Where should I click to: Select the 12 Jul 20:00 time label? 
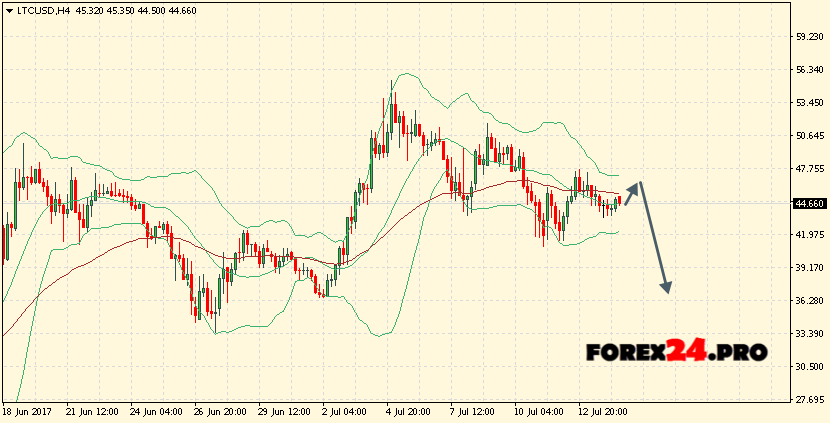tap(602, 412)
